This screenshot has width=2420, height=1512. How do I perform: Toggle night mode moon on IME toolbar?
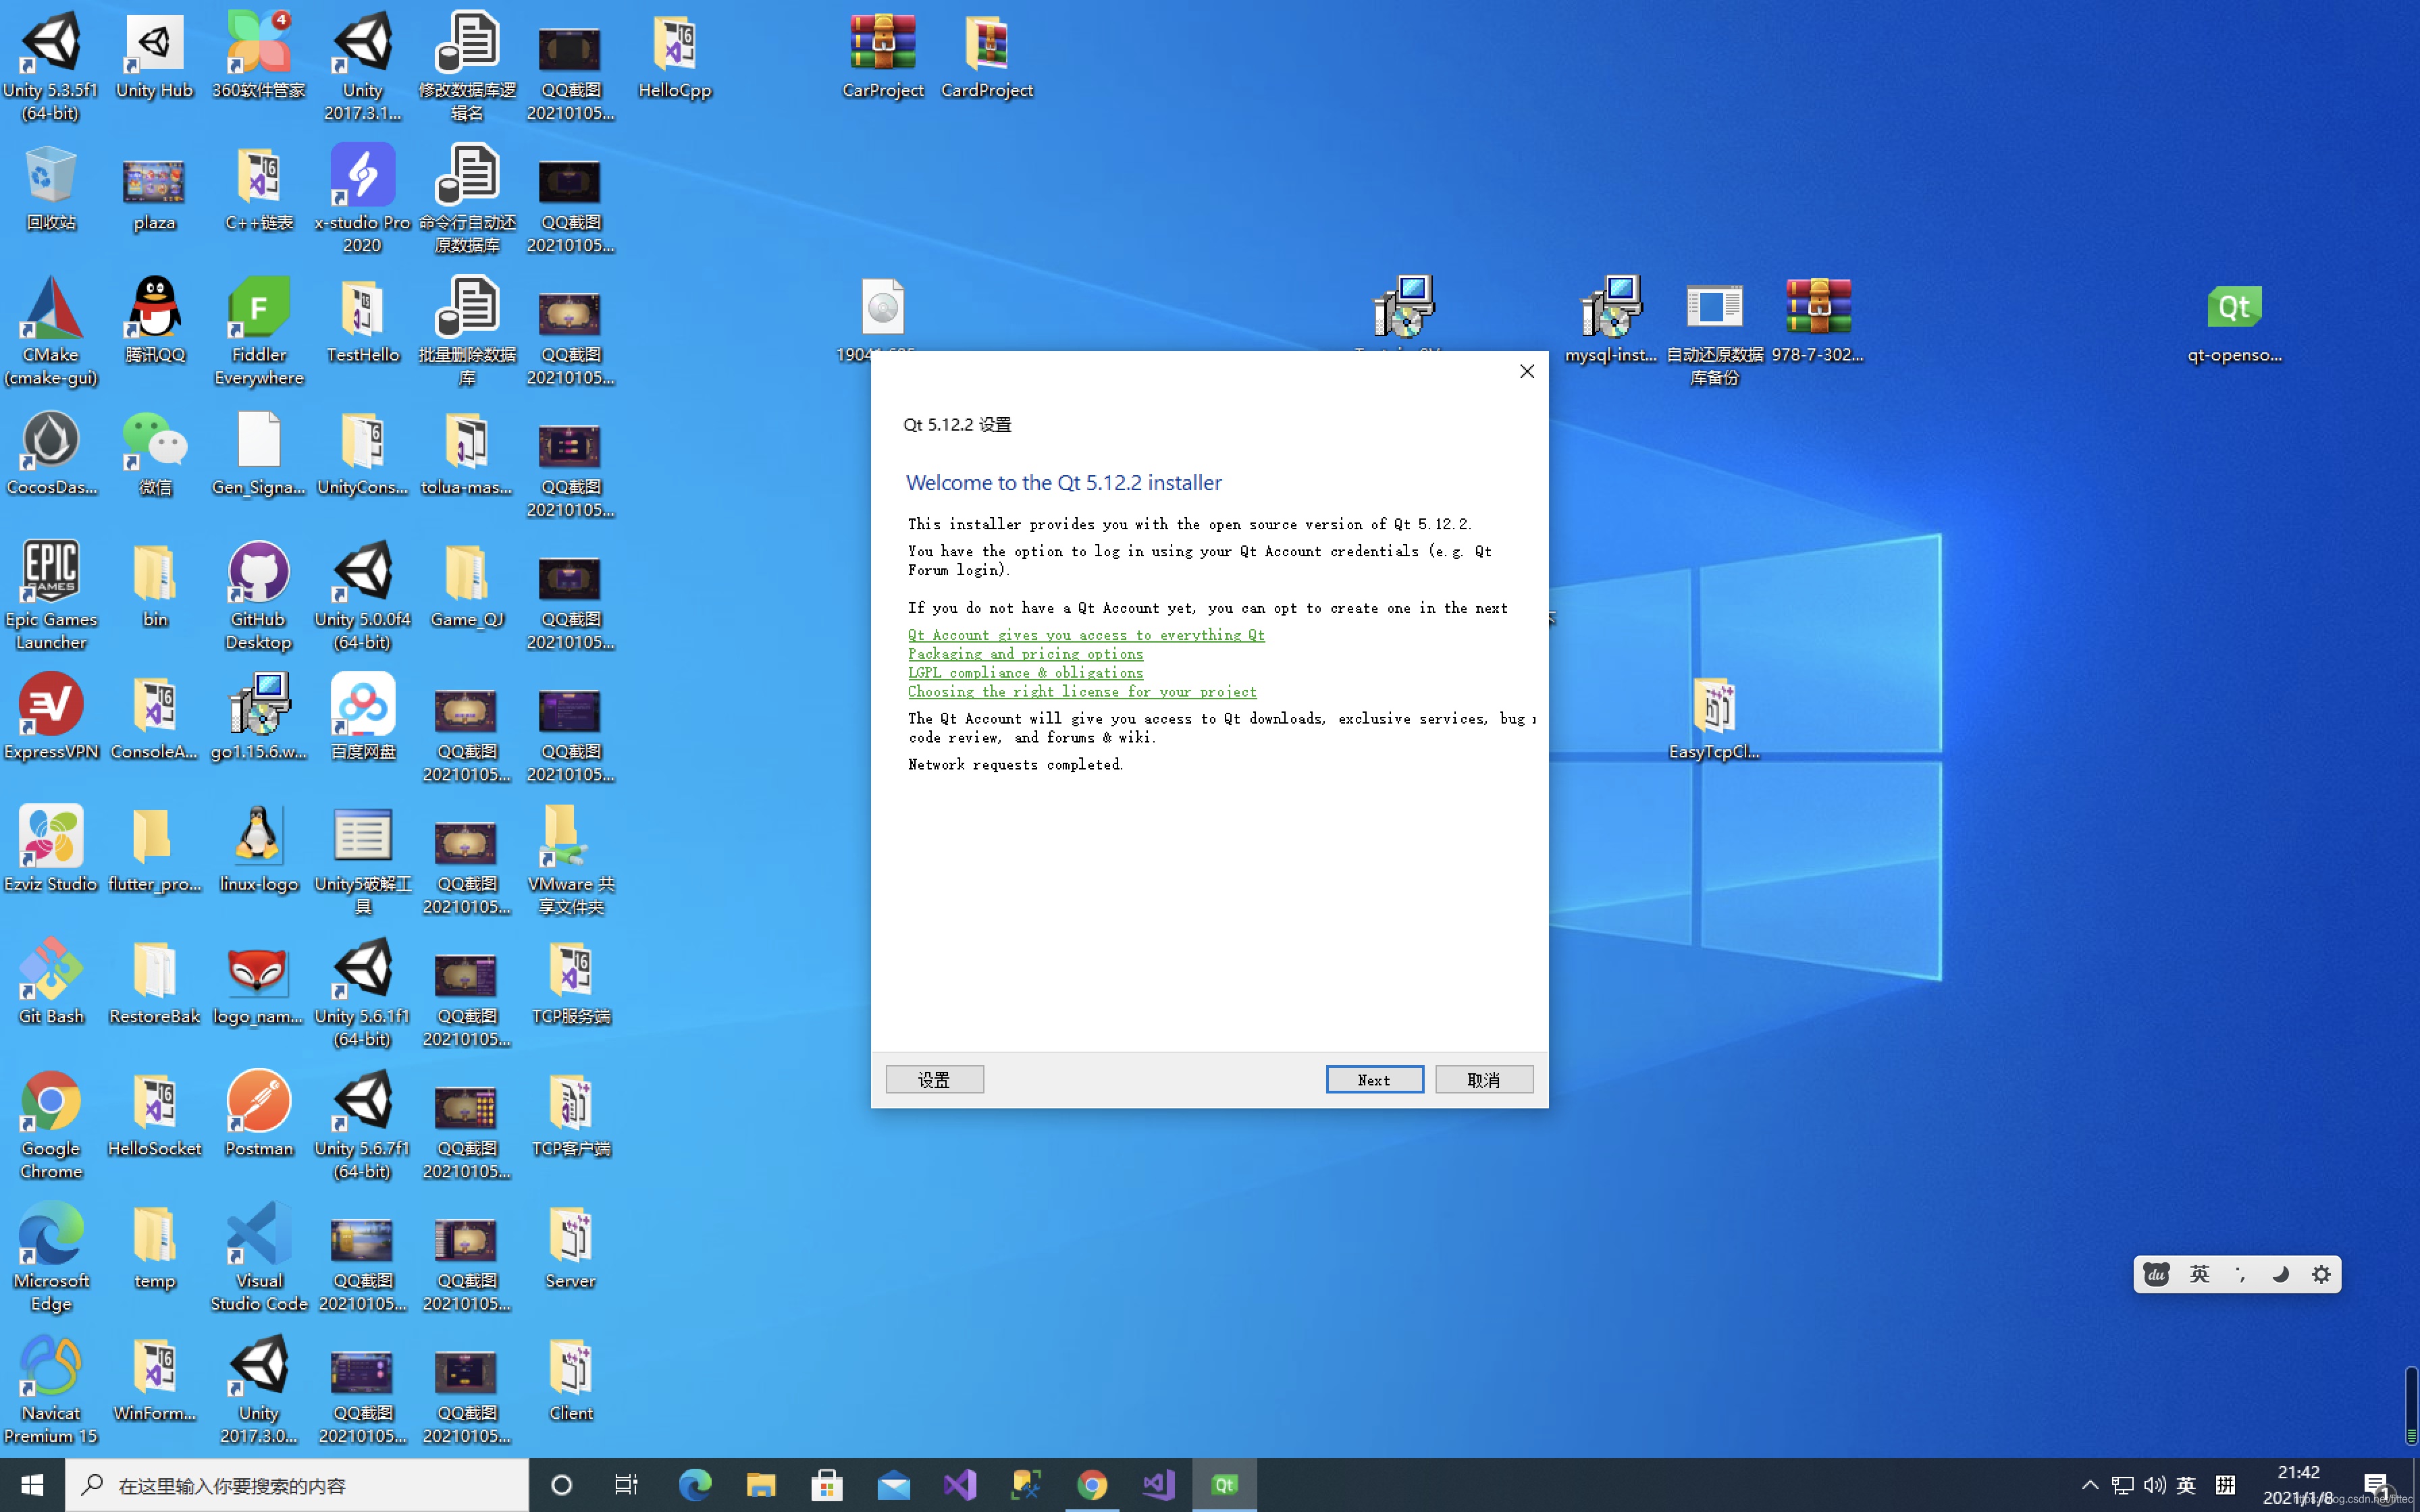pyautogui.click(x=2280, y=1274)
